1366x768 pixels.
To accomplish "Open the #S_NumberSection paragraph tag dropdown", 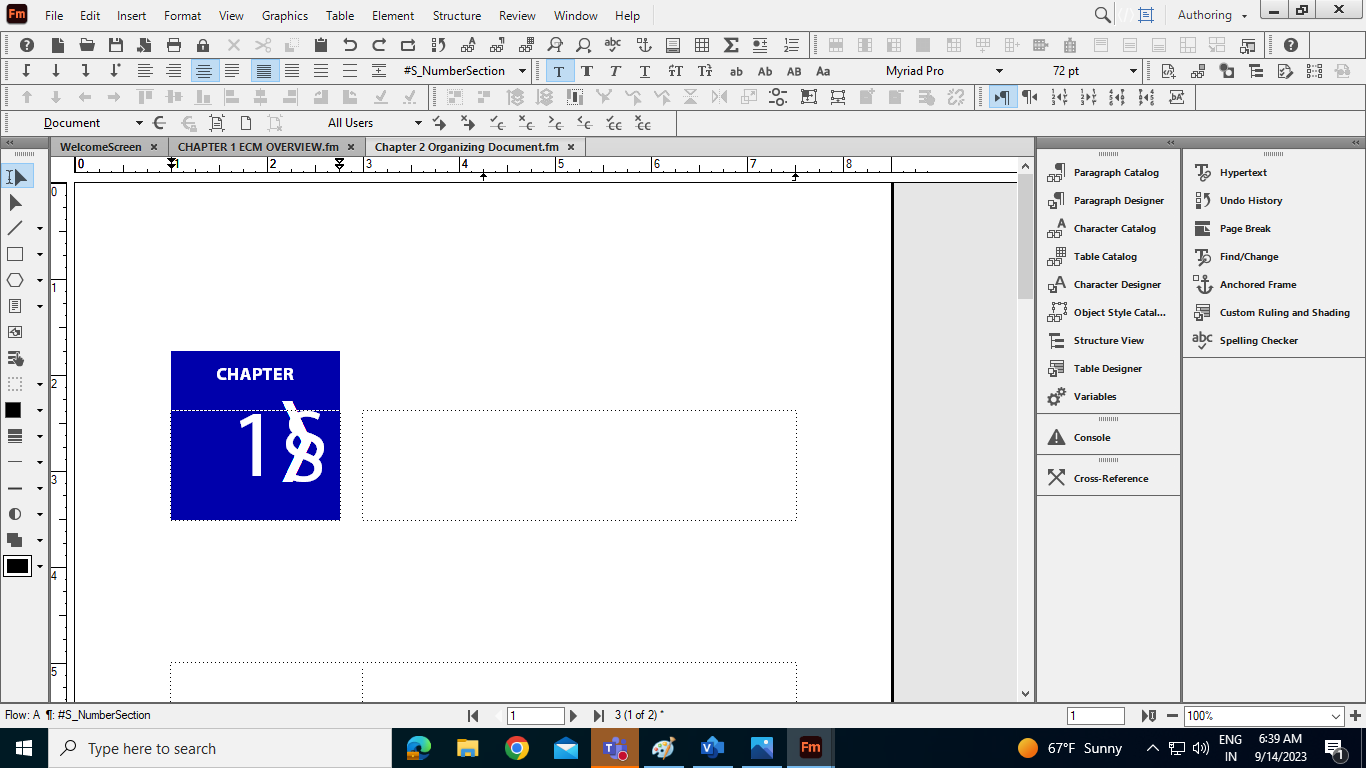I will (522, 71).
